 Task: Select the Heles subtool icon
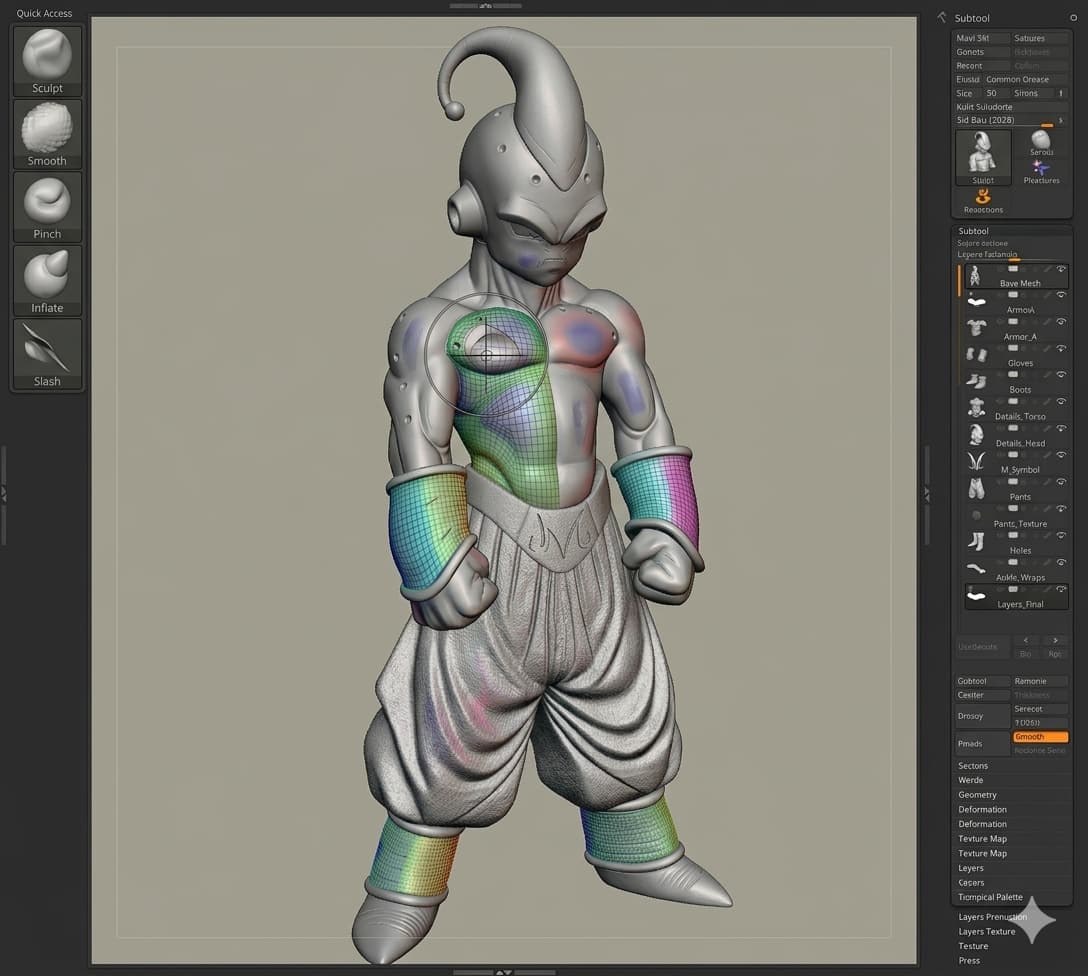pos(976,542)
